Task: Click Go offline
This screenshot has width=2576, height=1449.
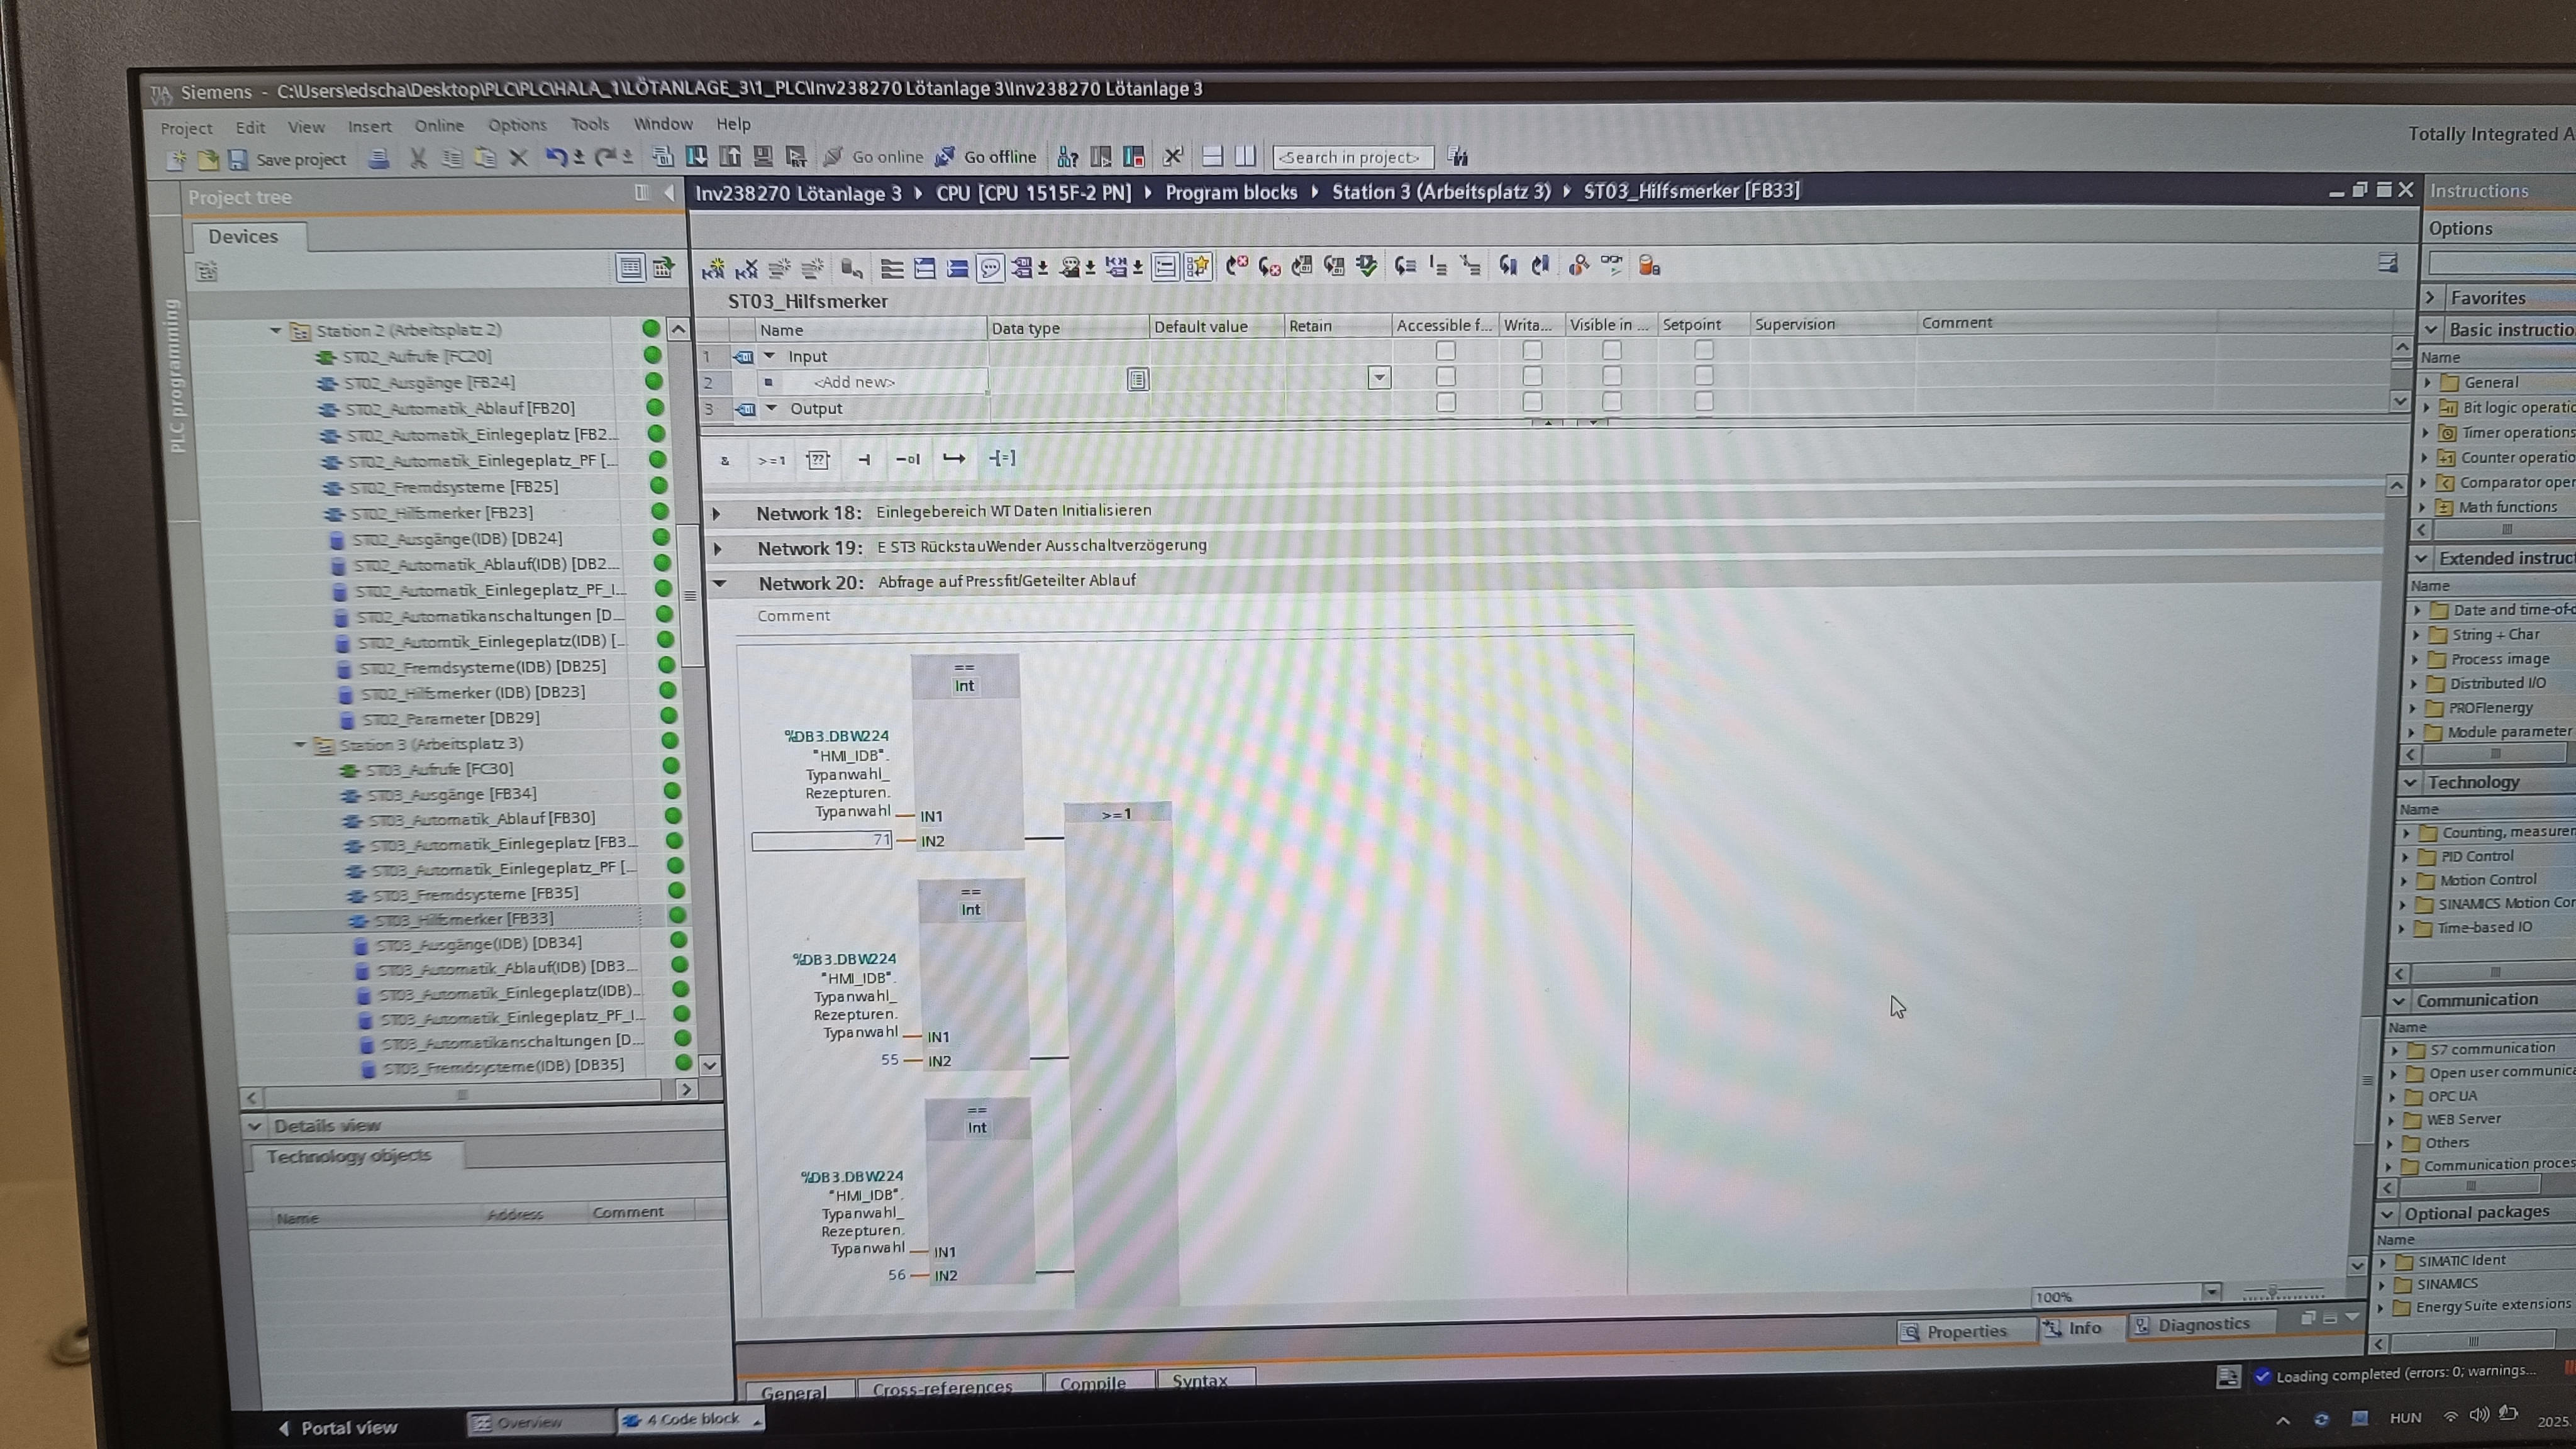Action: tap(986, 157)
